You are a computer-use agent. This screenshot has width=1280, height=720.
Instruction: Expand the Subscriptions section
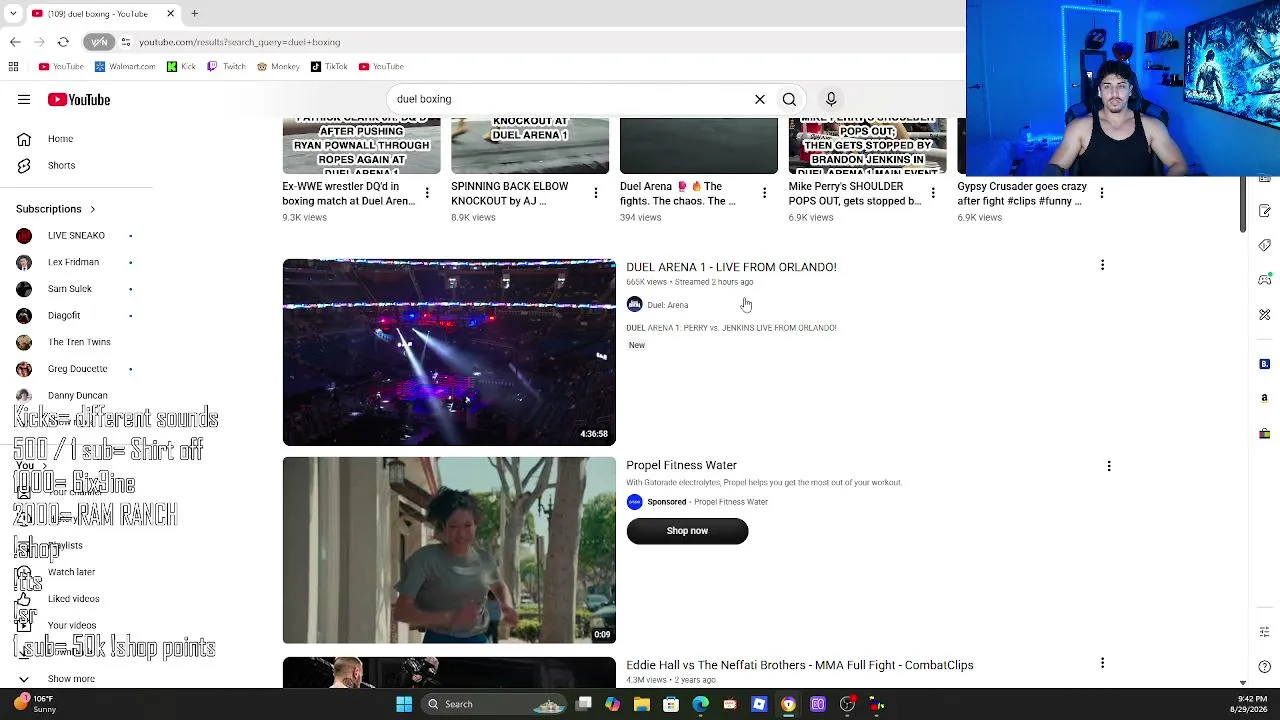pyautogui.click(x=56, y=209)
